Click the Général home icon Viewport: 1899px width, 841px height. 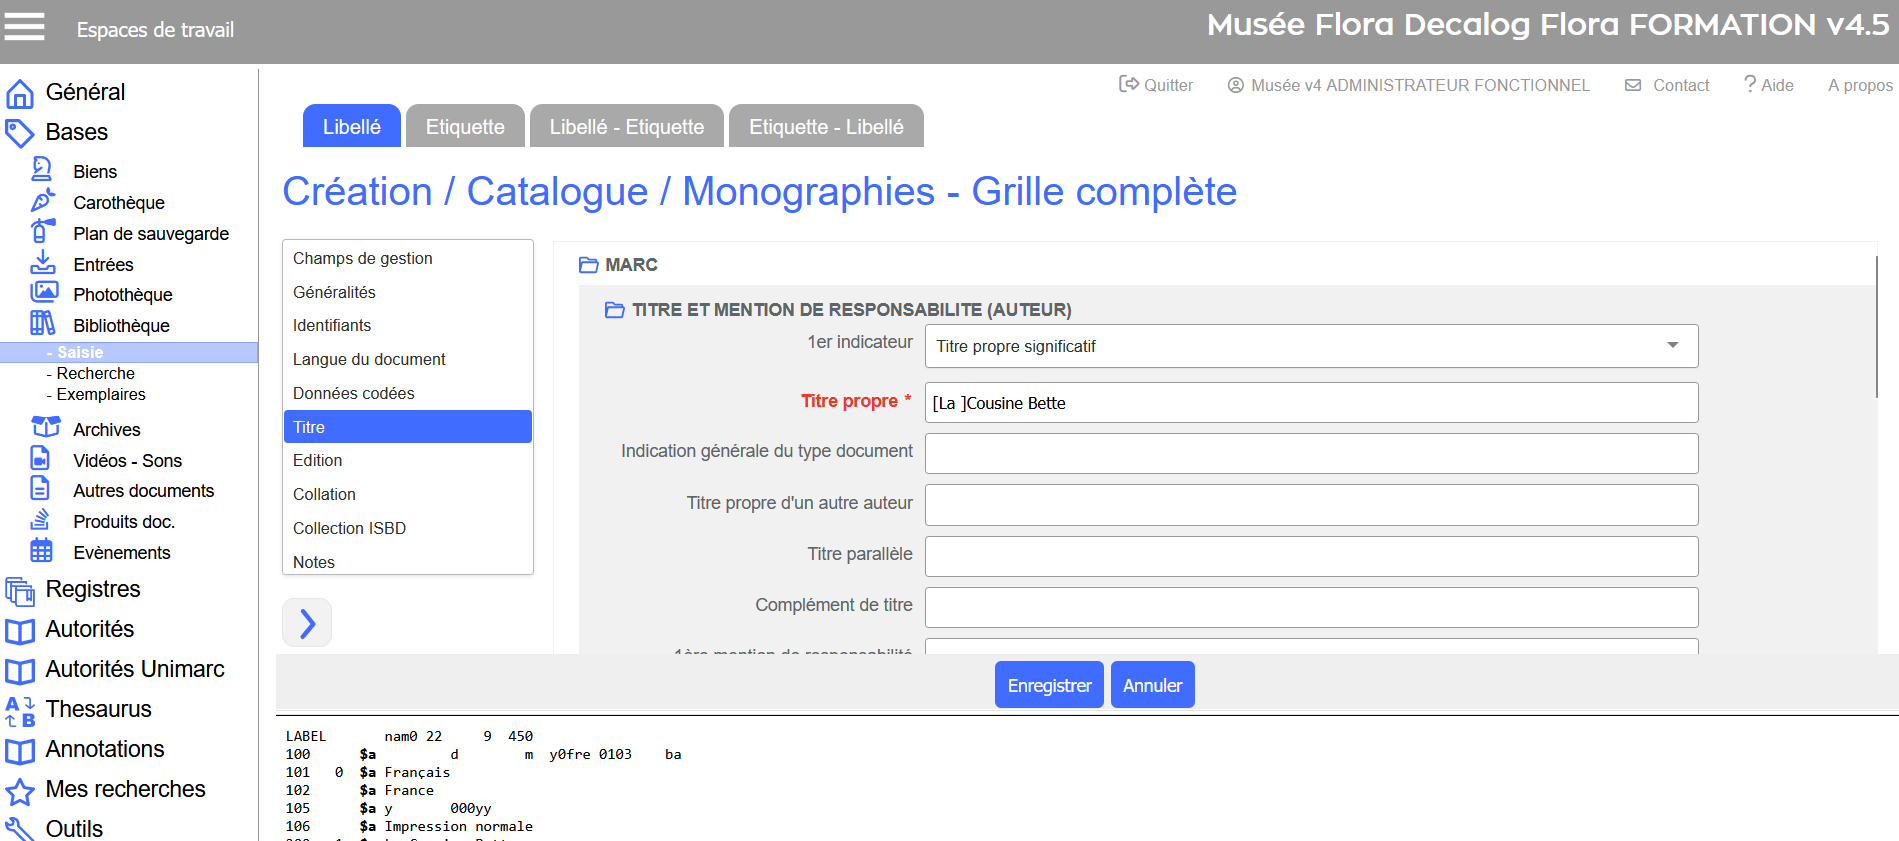pos(20,93)
